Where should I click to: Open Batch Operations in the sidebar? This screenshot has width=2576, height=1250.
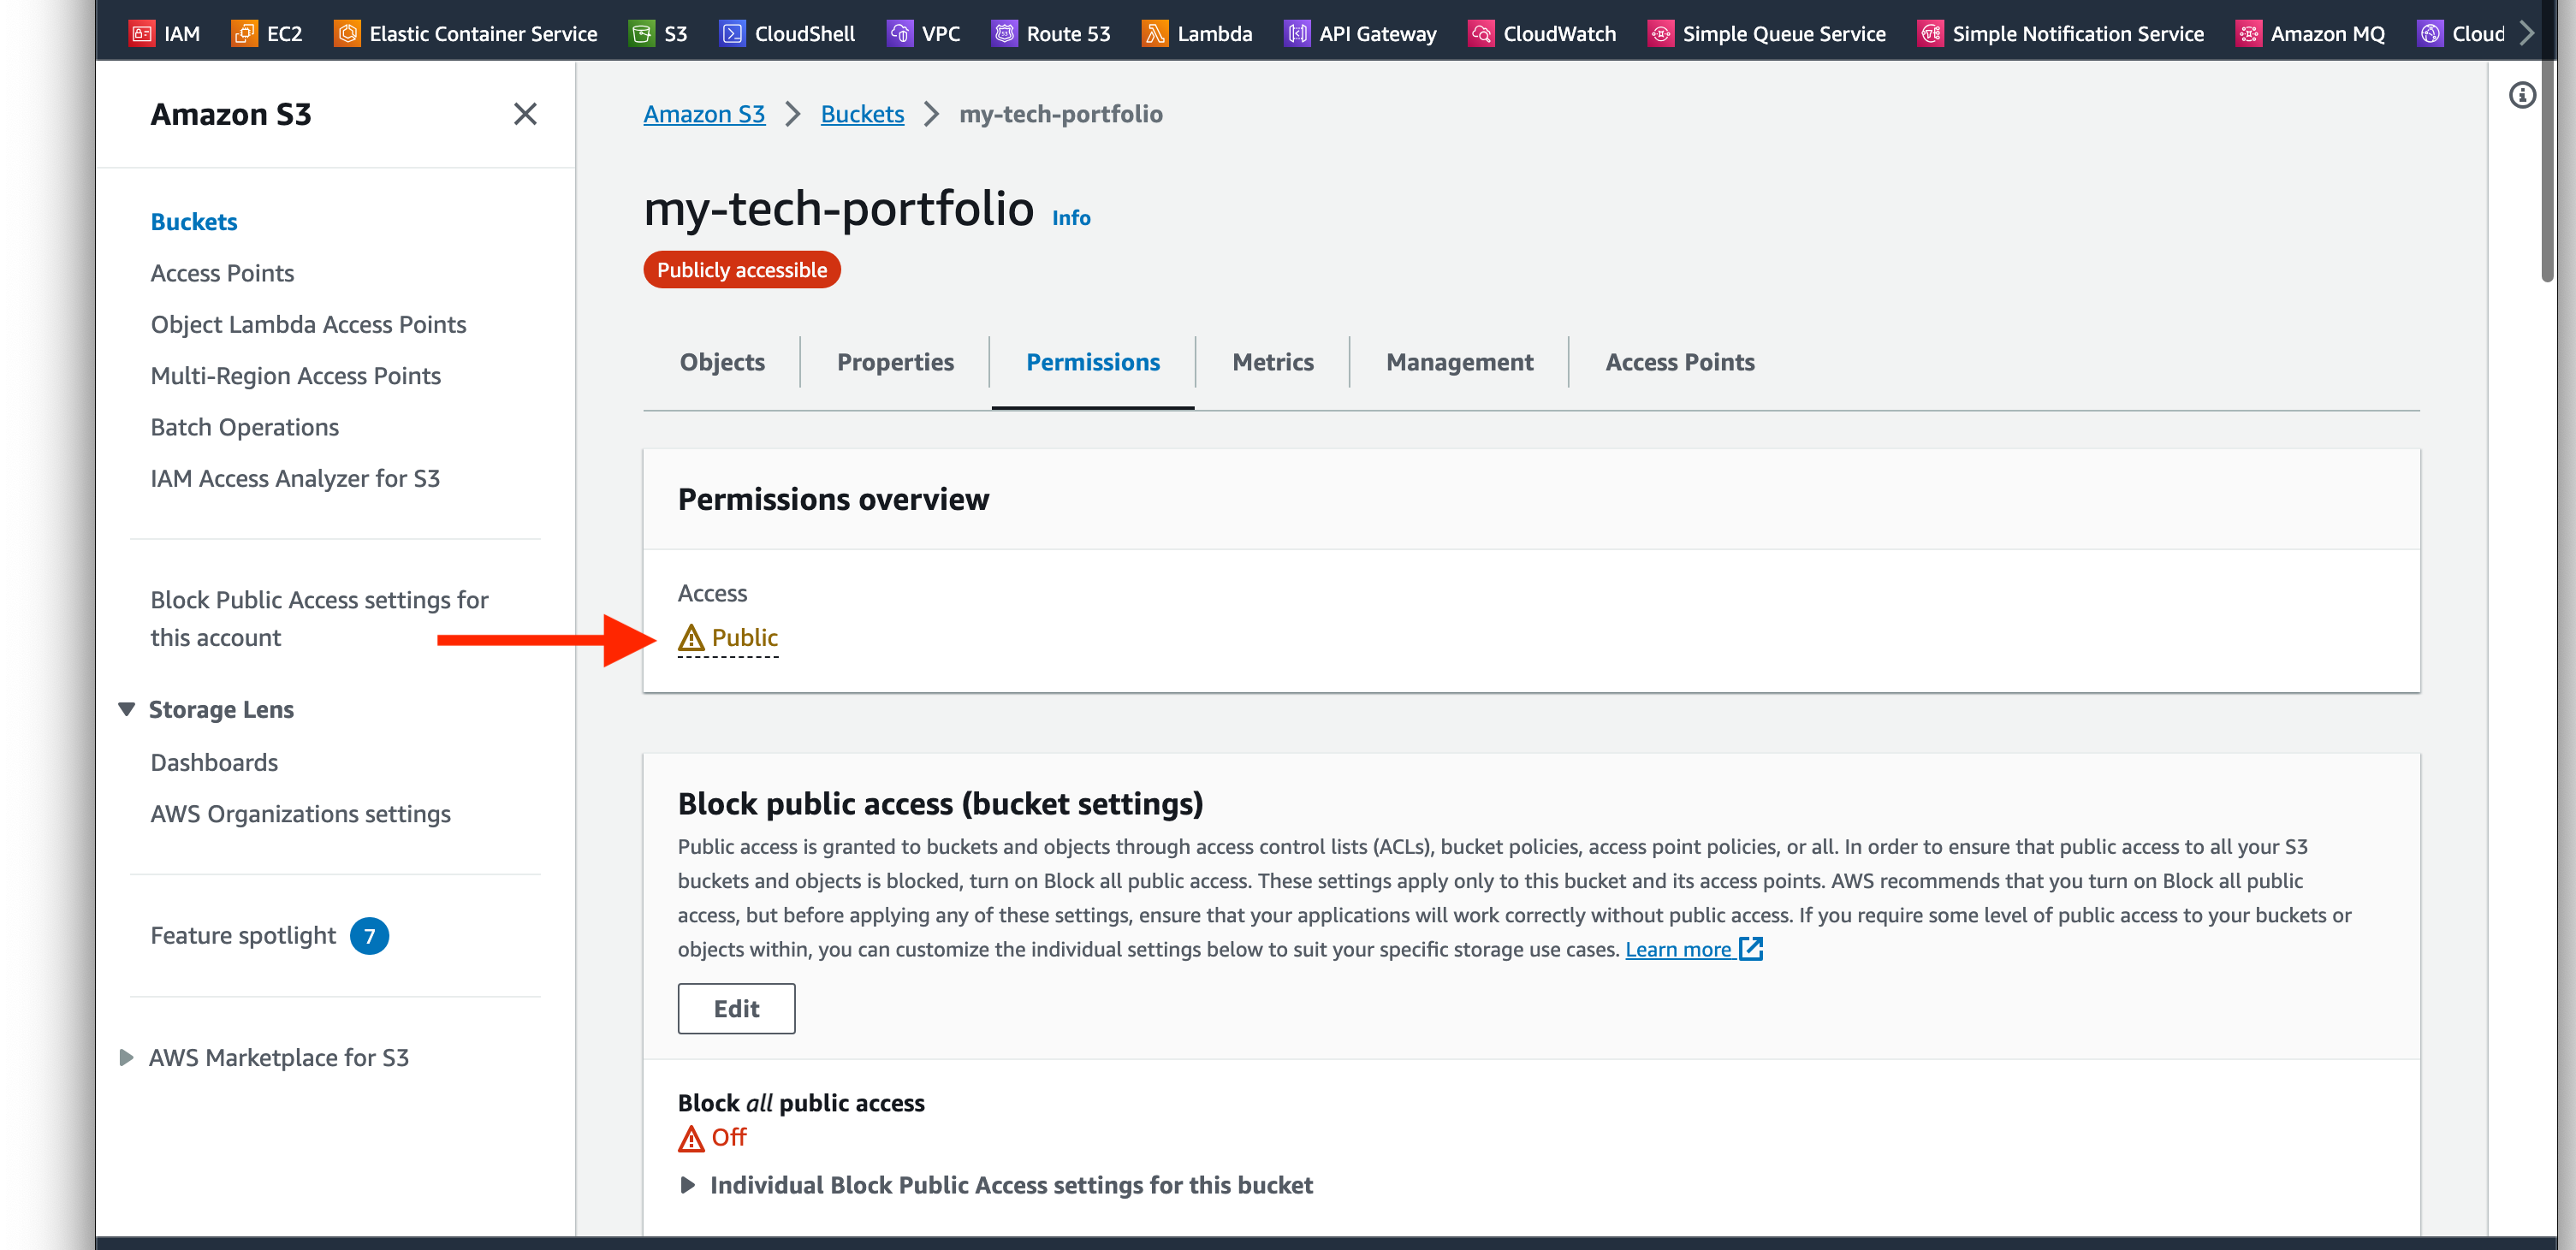(244, 426)
